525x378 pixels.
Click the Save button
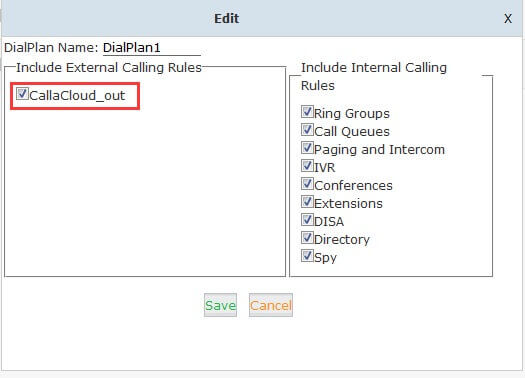click(220, 305)
